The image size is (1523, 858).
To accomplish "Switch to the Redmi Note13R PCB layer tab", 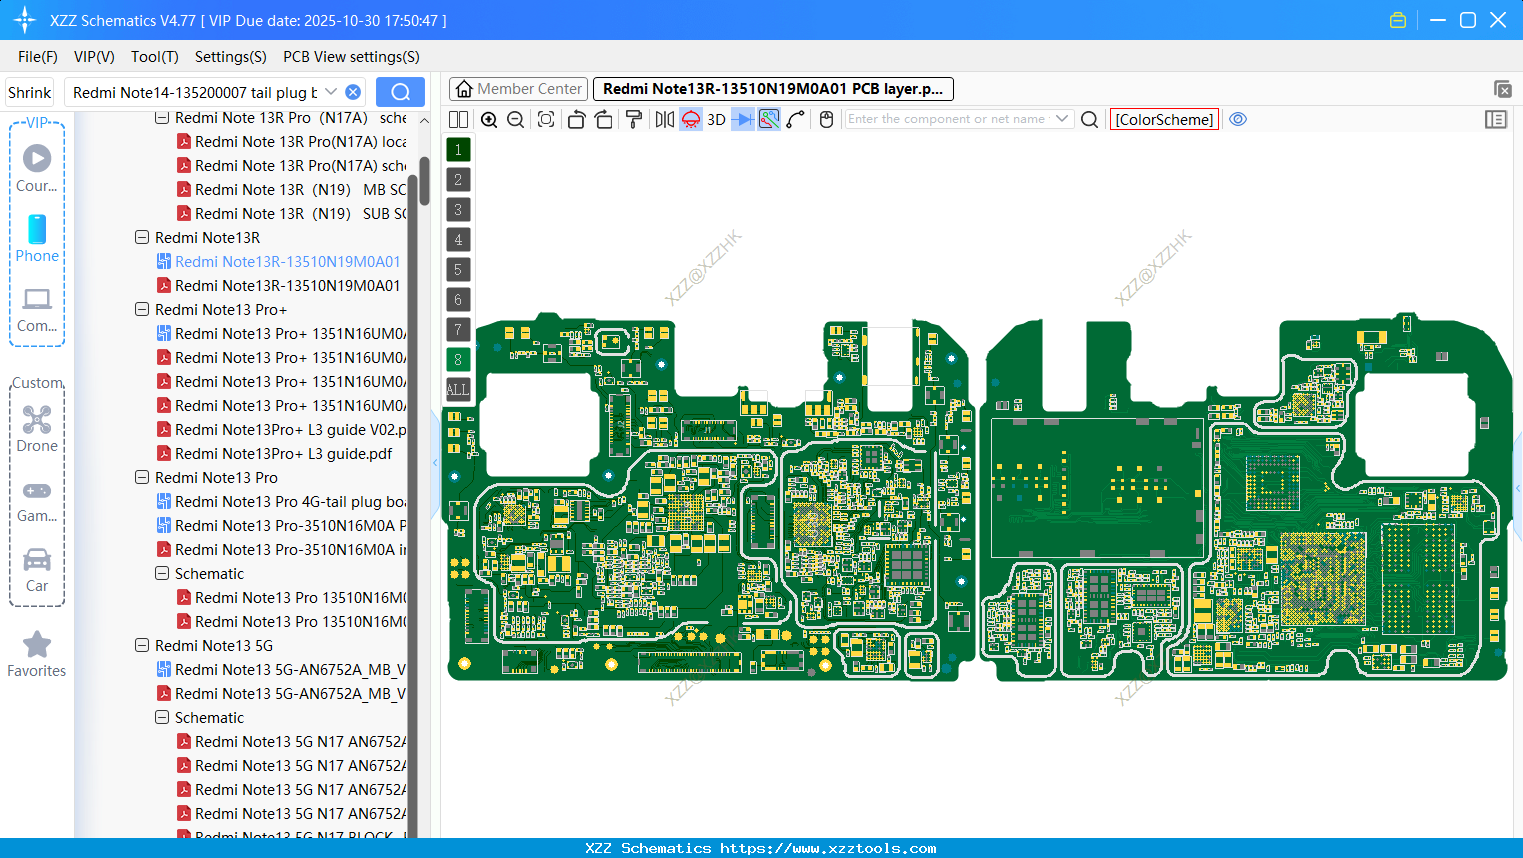I will [773, 88].
